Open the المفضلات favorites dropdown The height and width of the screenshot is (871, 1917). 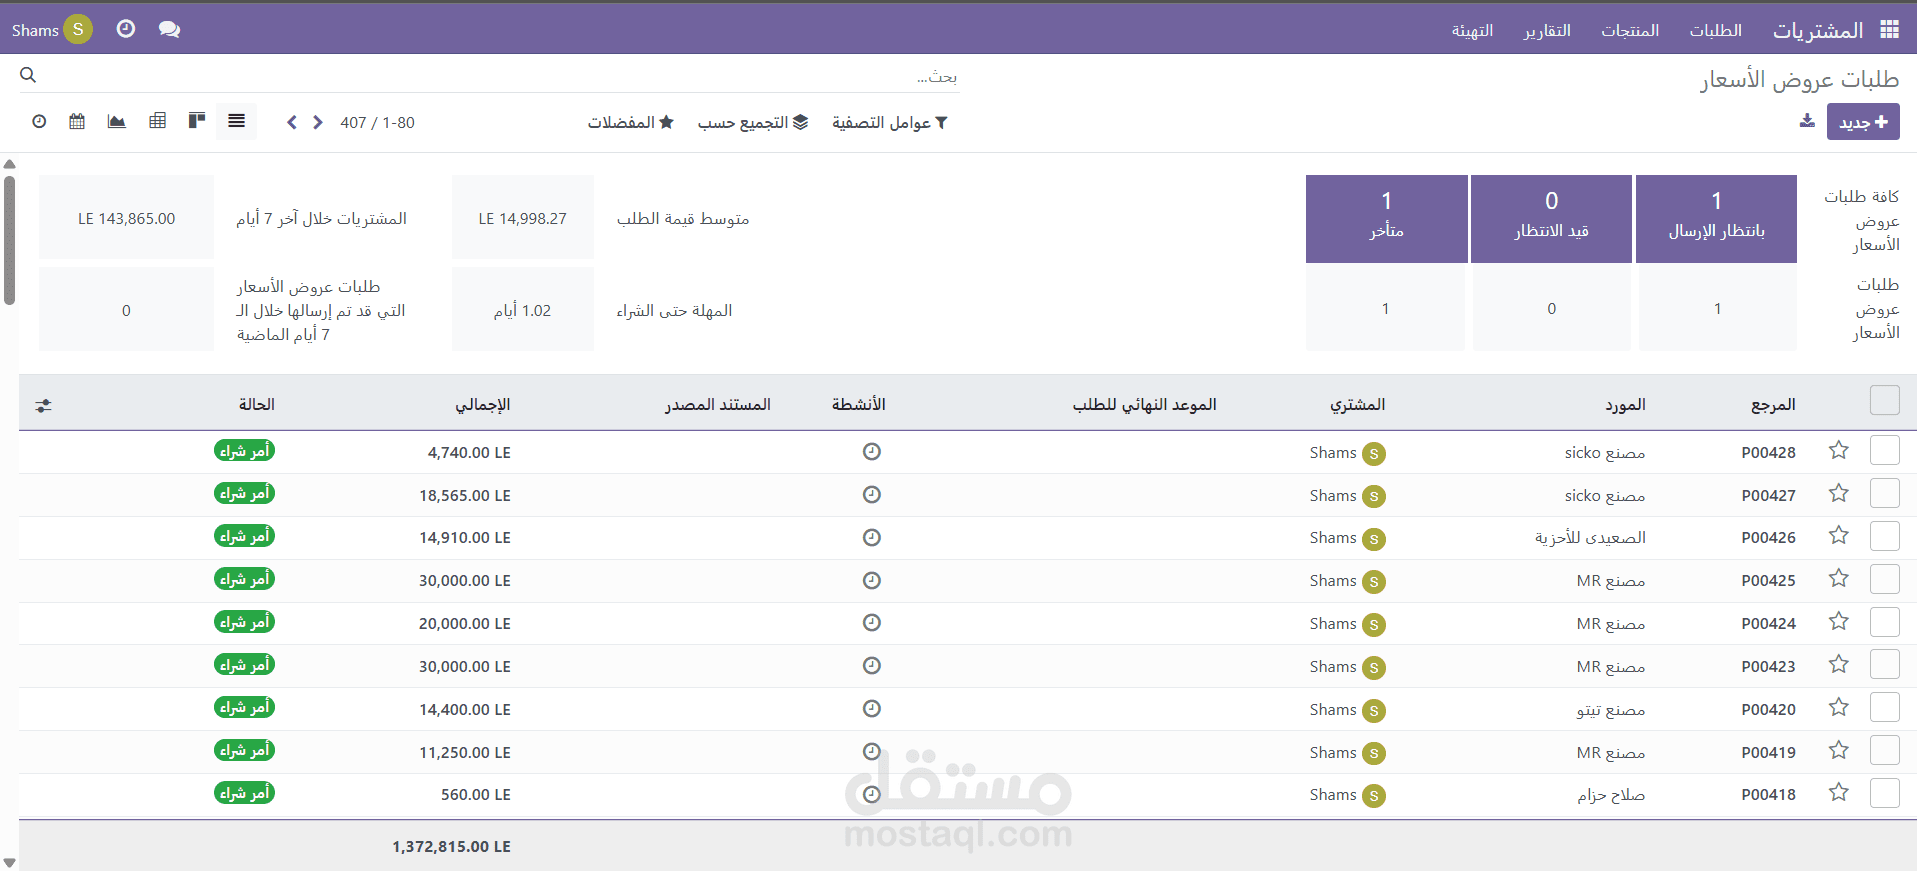[x=631, y=122]
